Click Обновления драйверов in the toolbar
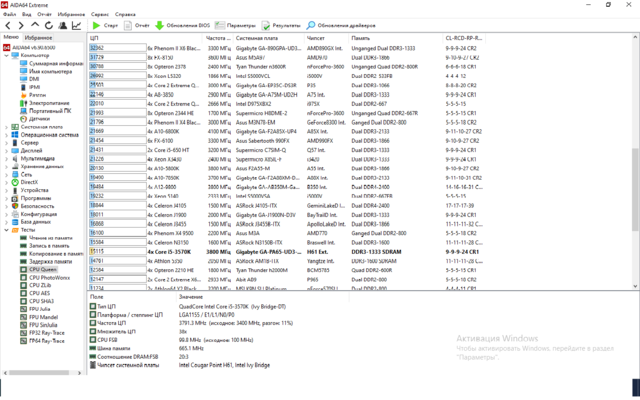640x400 pixels. click(341, 25)
